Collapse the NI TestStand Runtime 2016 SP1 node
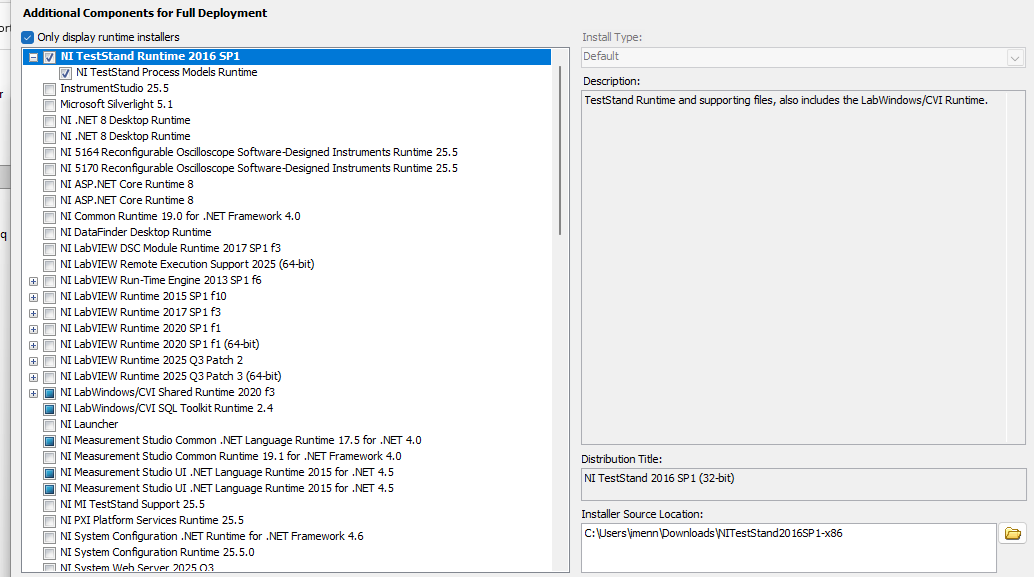This screenshot has height=577, width=1034. [x=34, y=57]
